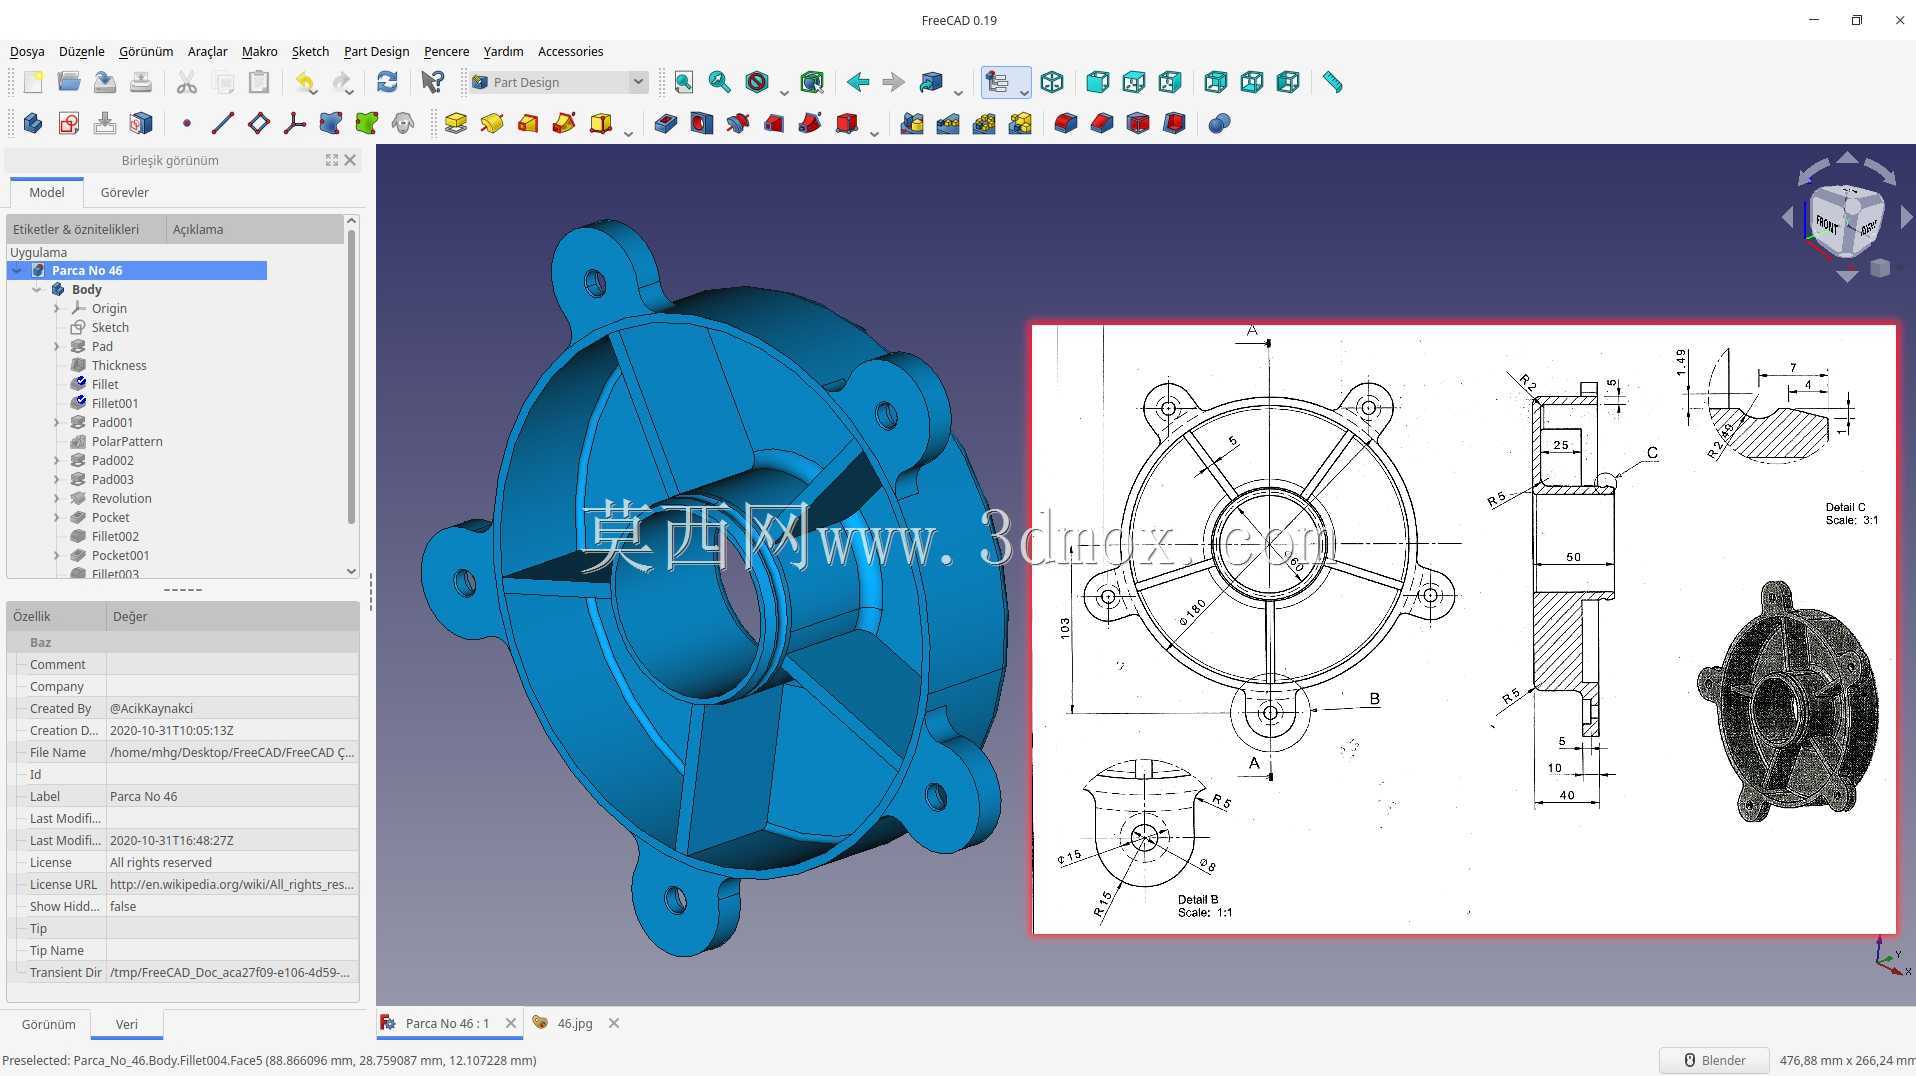This screenshot has height=1076, width=1916.
Task: Create a datum plane
Action: pos(259,123)
